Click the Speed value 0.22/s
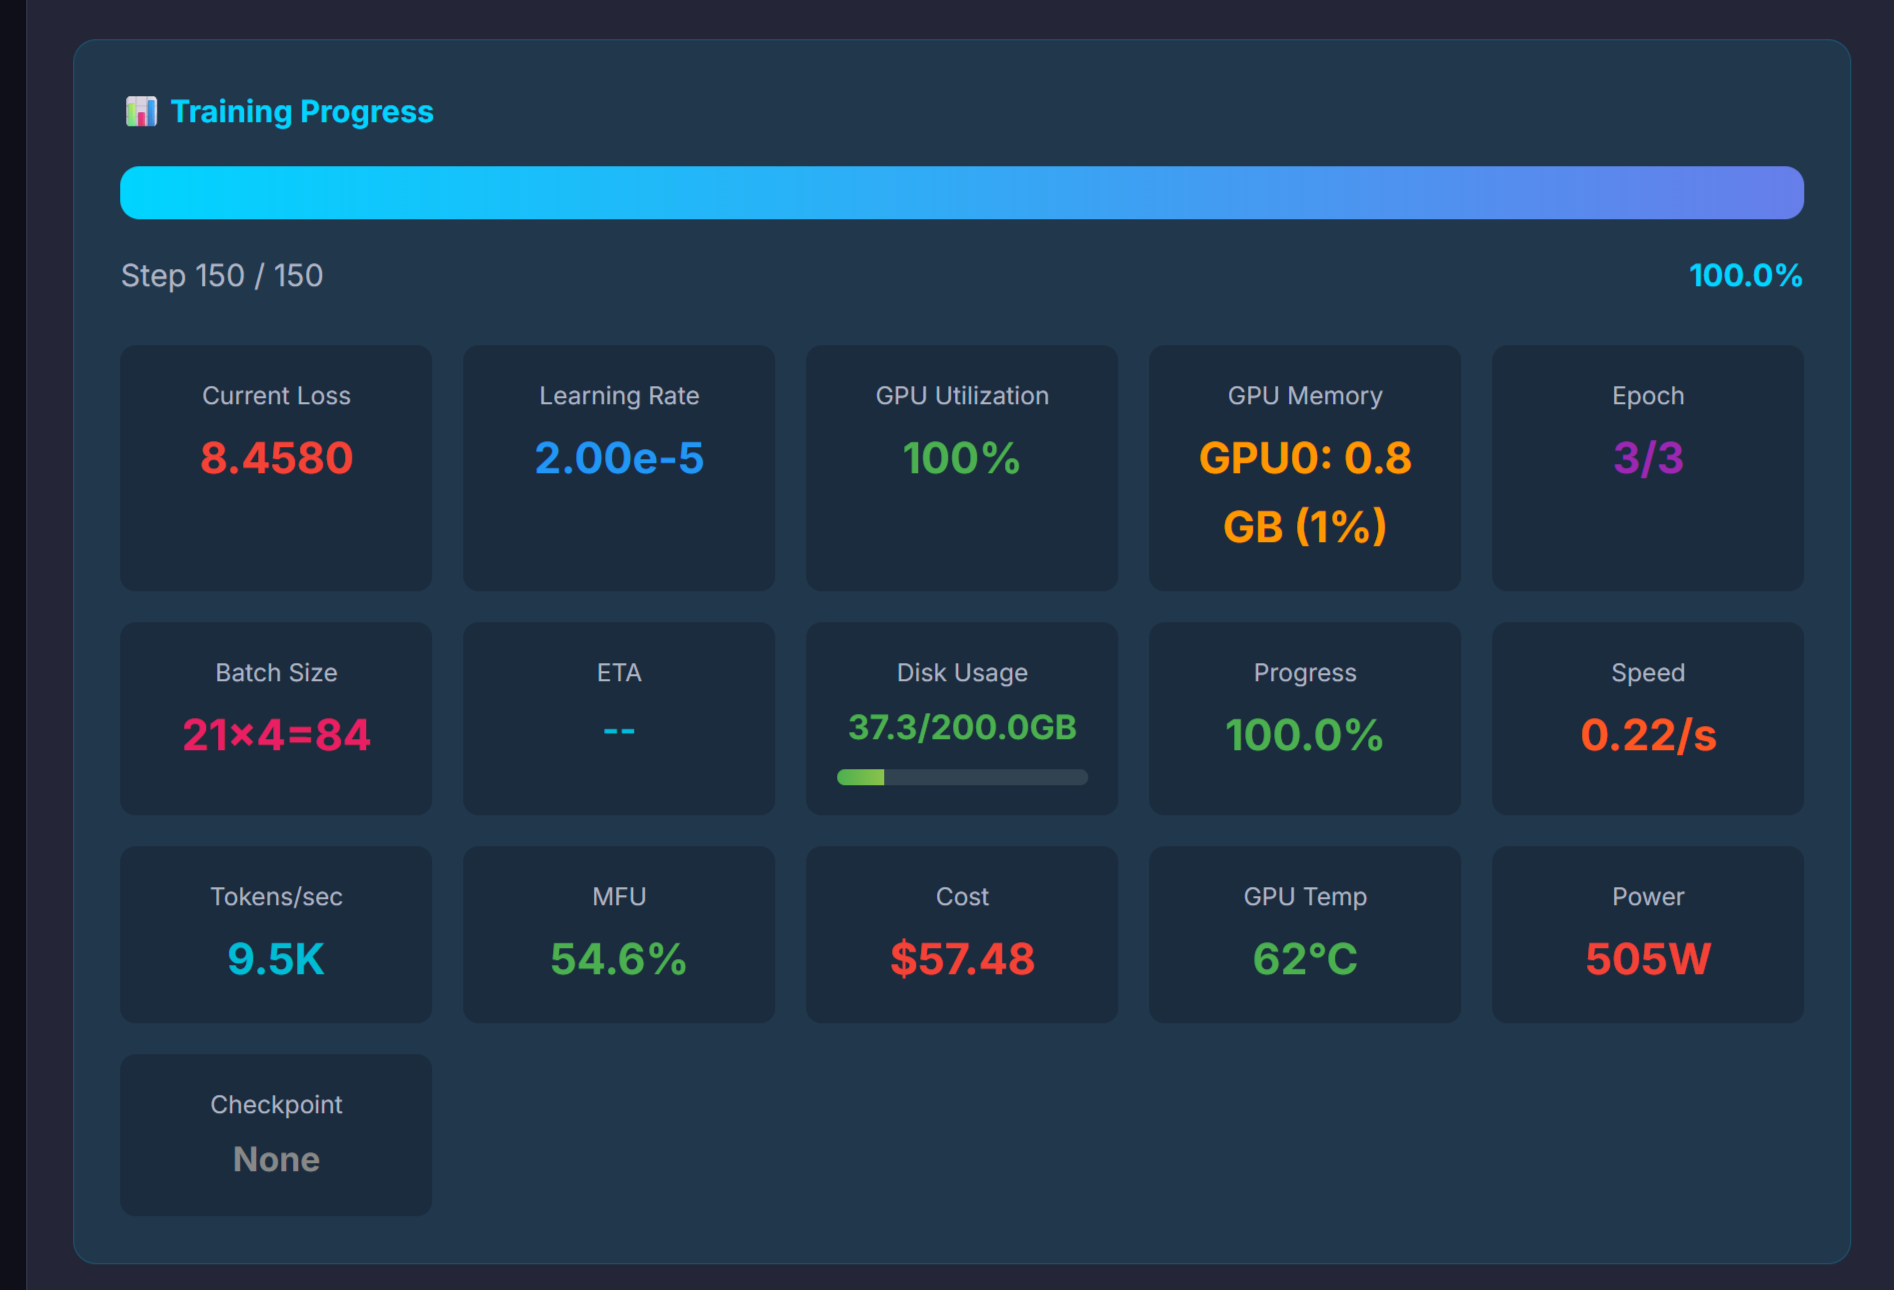Screen dimensions: 1894x1290 [x=1648, y=735]
